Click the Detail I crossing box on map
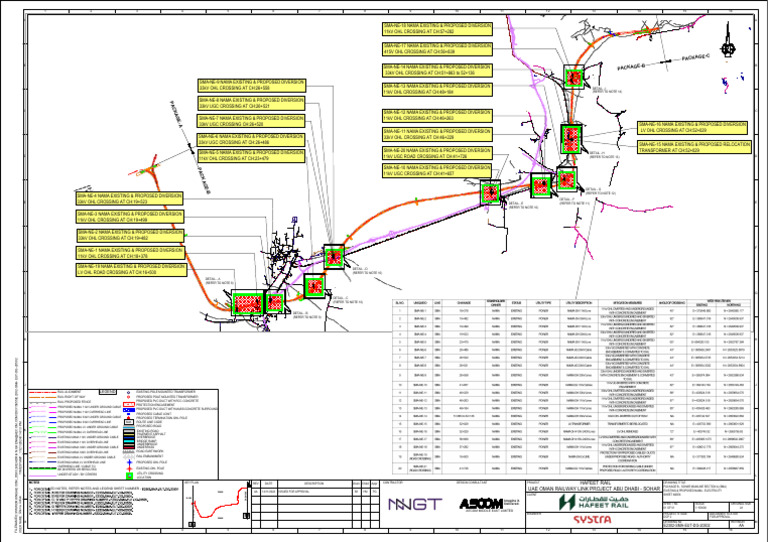Viewport: 768px width, 542px height. point(574,77)
